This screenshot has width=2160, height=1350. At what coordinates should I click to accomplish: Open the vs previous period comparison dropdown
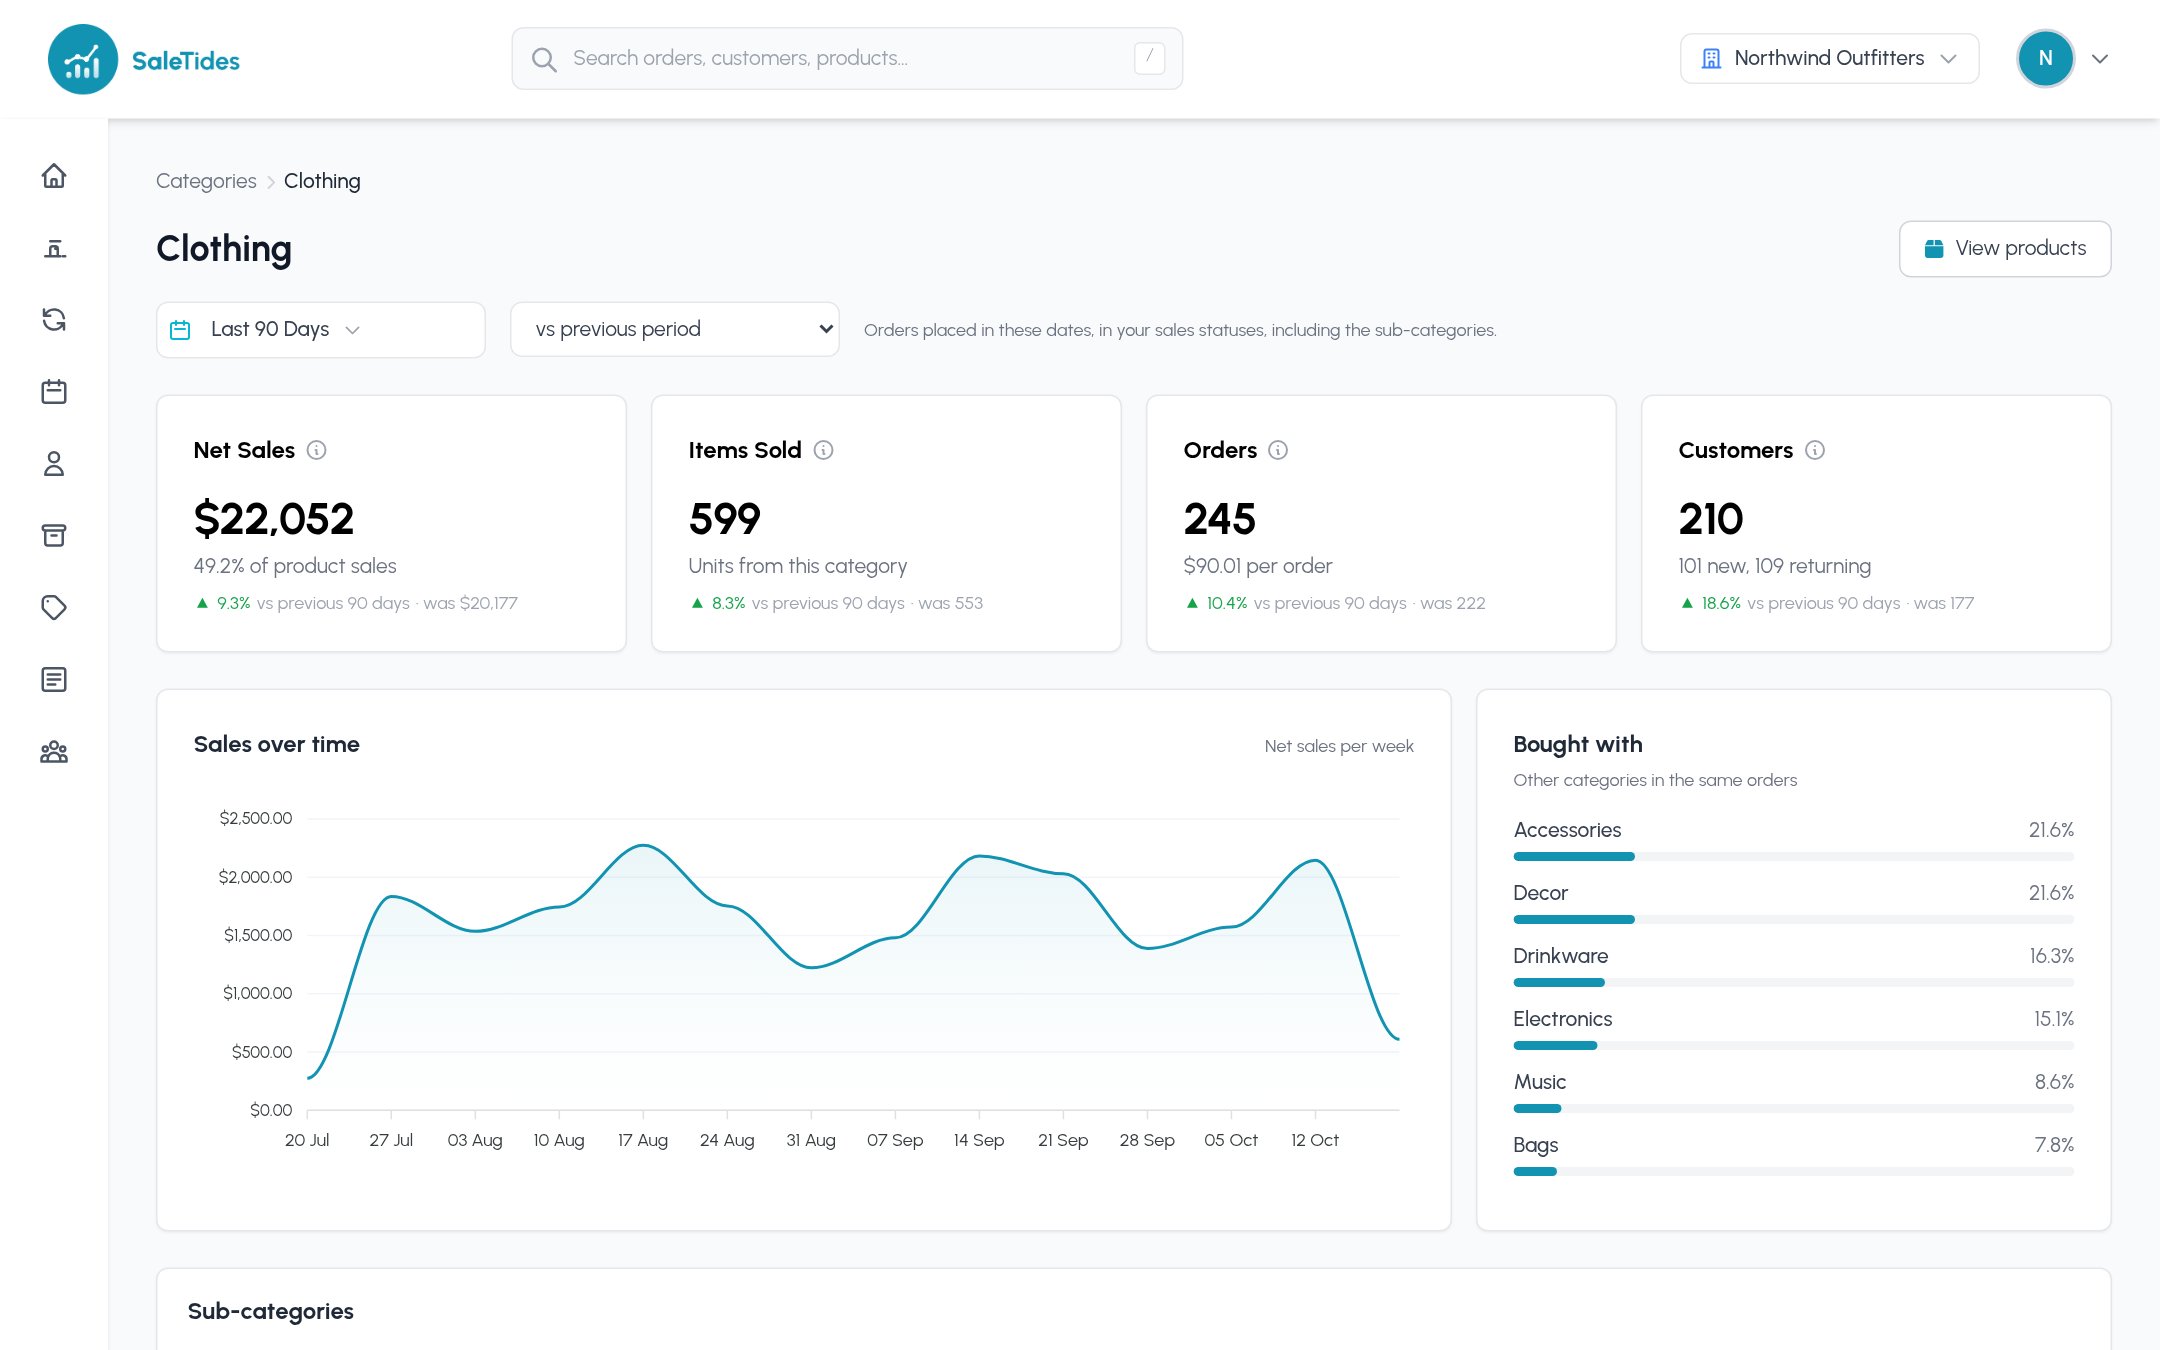tap(675, 329)
